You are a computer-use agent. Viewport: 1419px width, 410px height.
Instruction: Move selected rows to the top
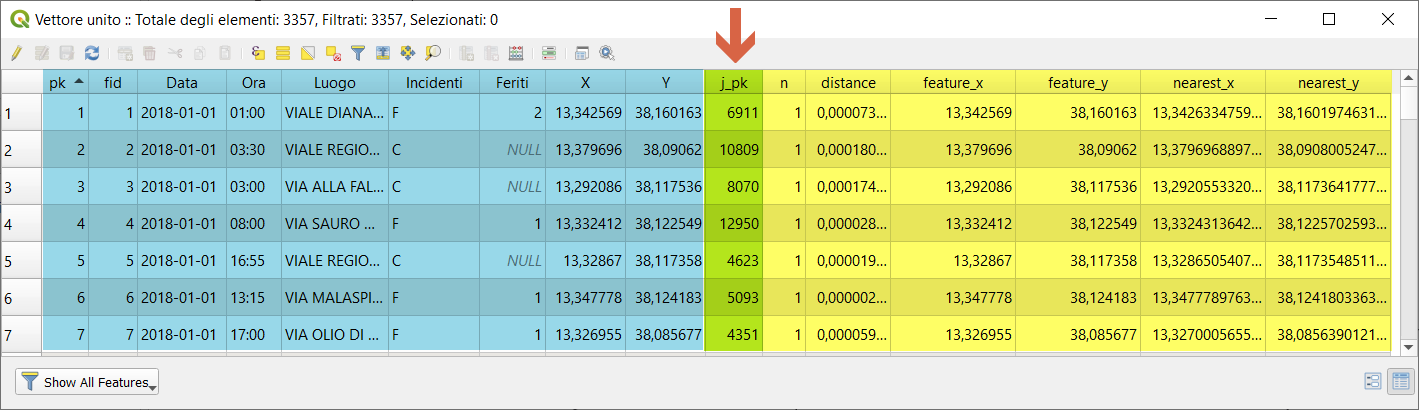tap(383, 53)
